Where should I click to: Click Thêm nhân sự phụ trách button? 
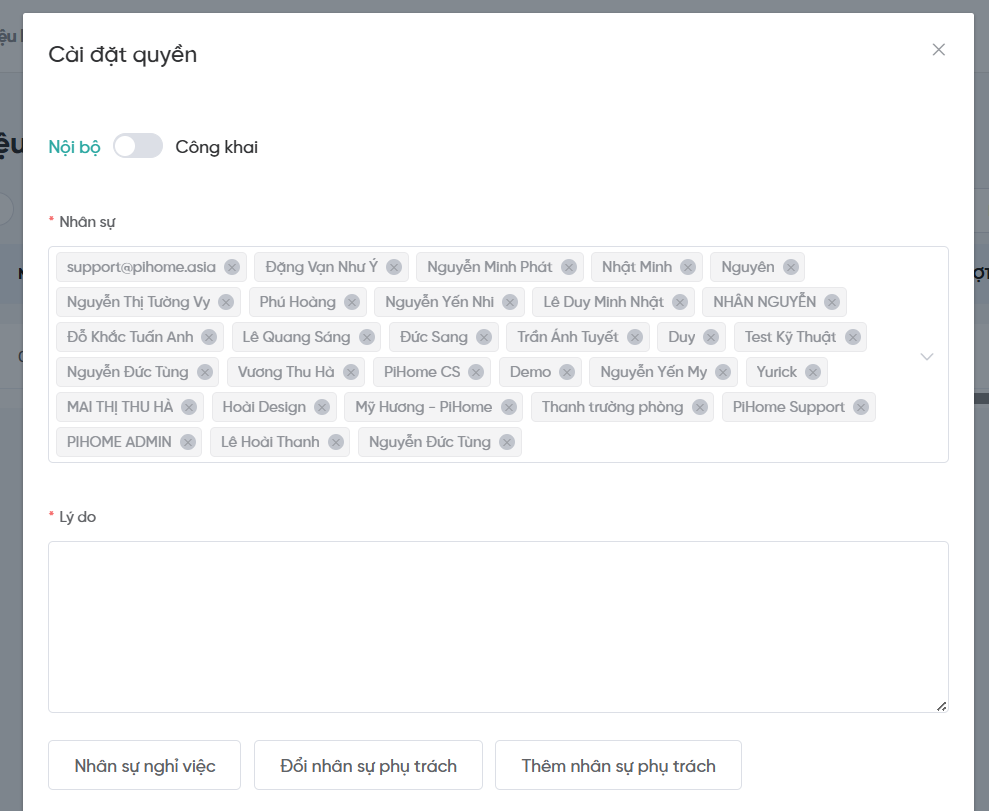(618, 766)
